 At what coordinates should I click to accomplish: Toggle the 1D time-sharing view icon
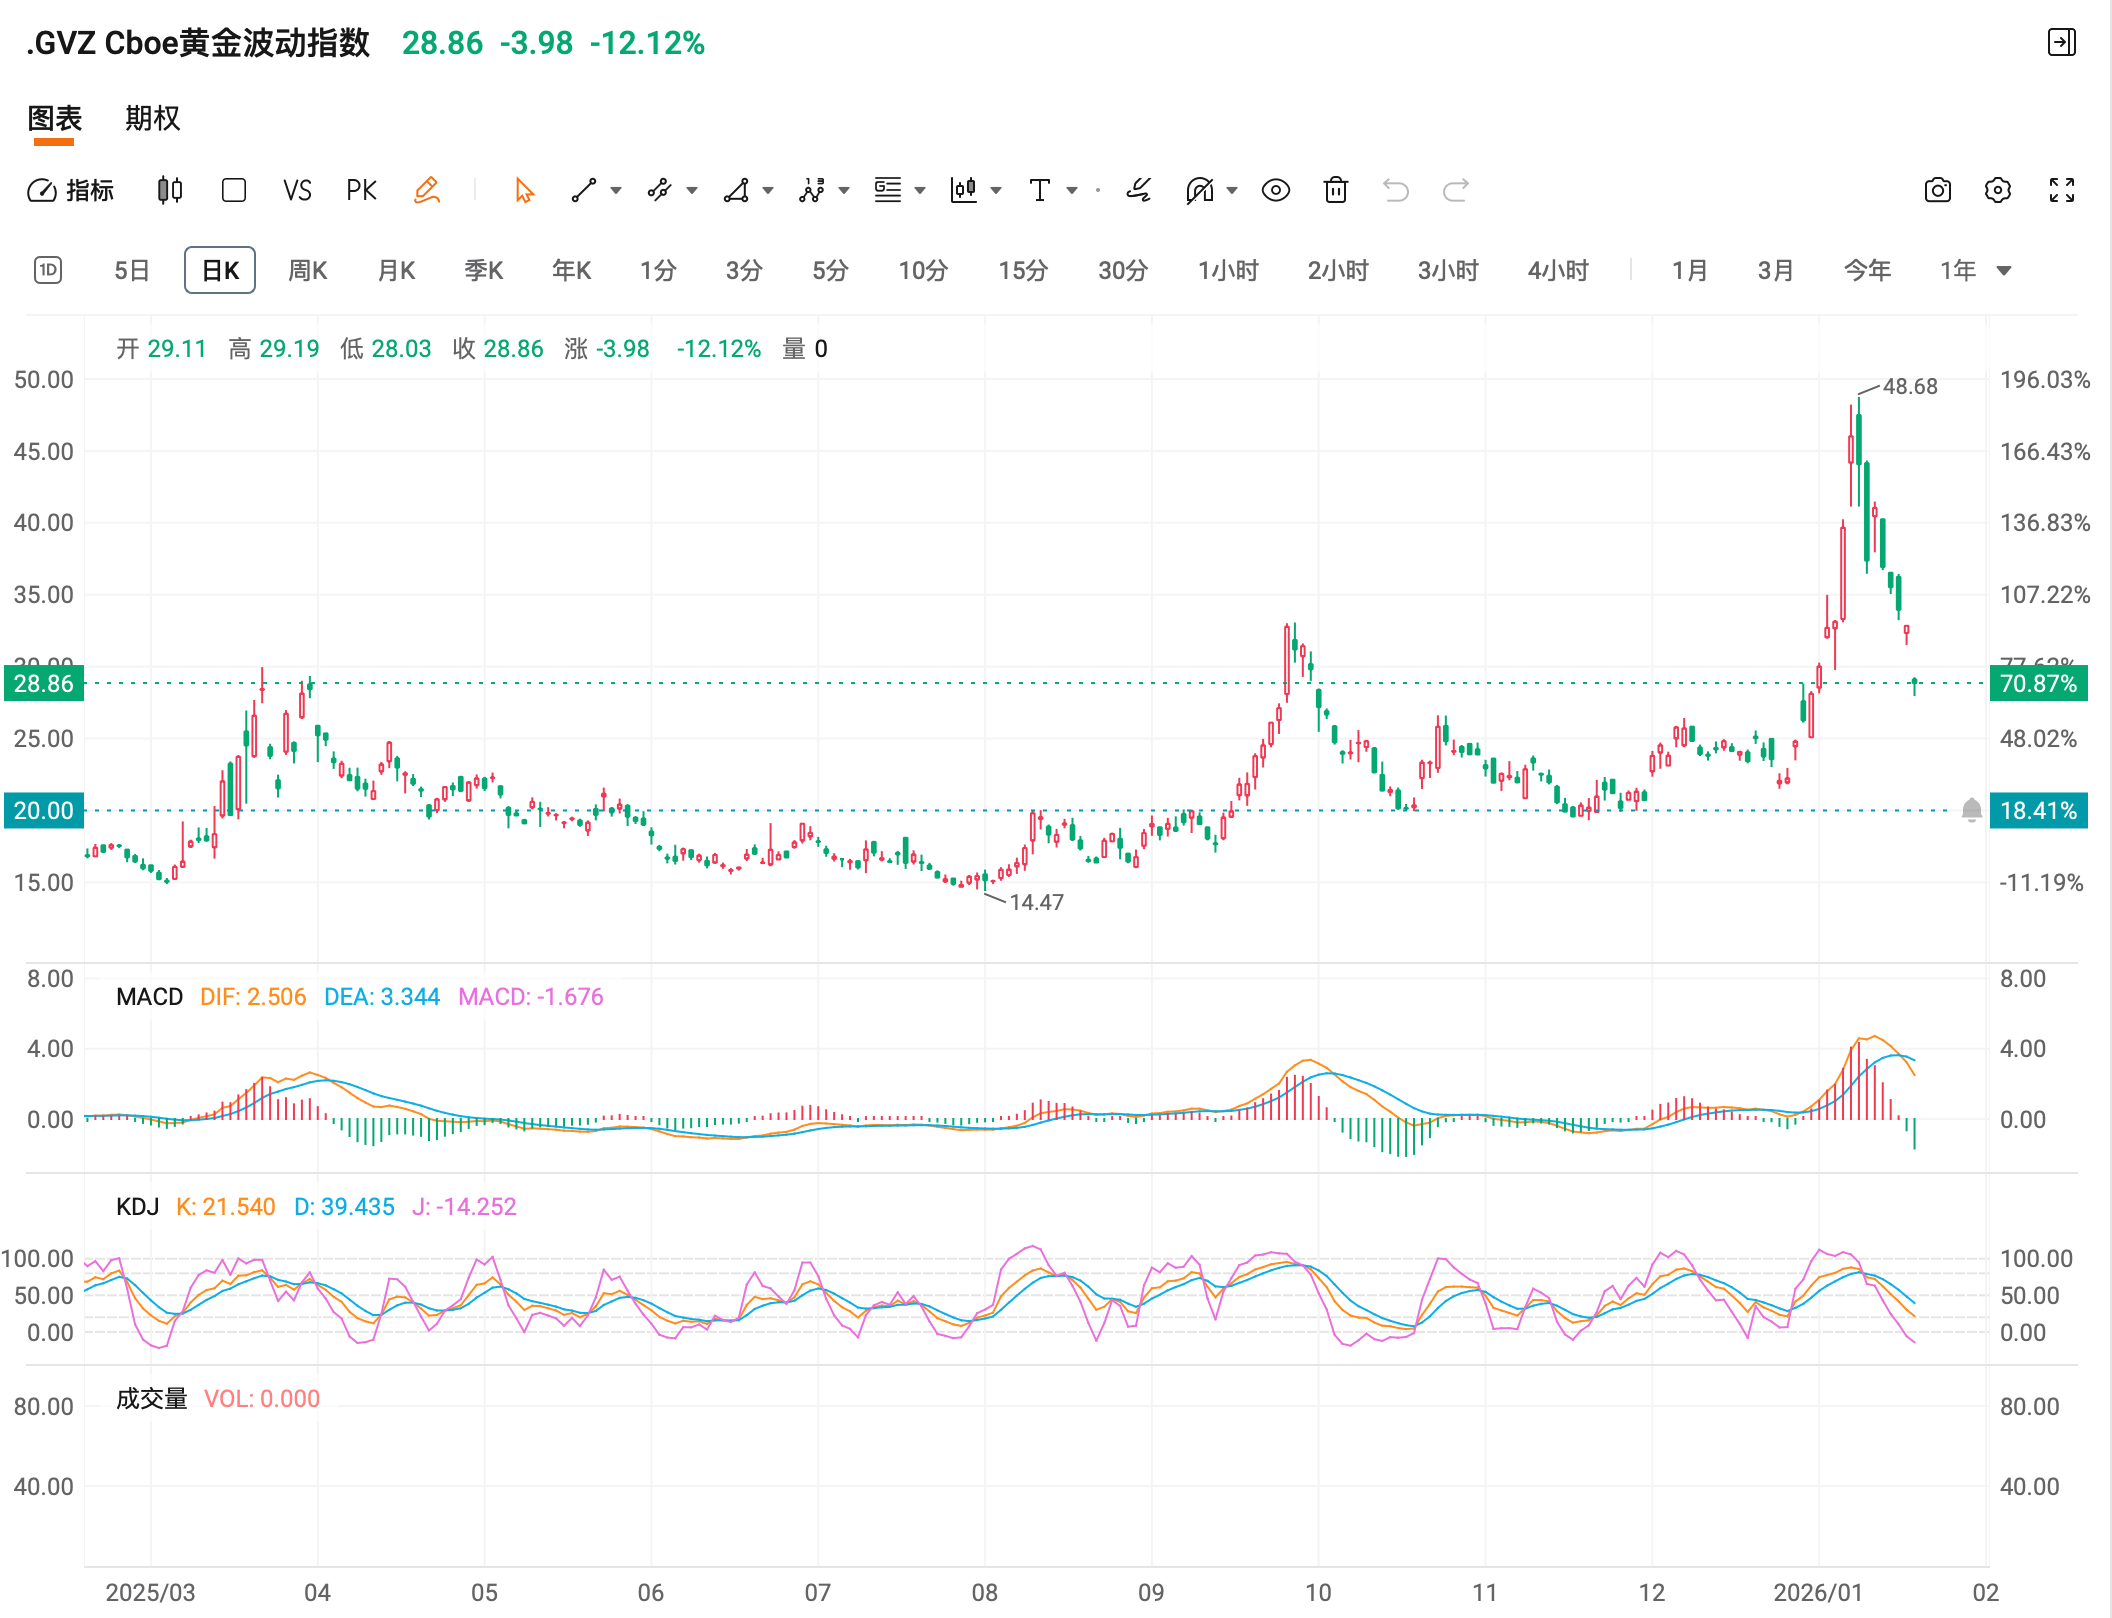pos(48,270)
